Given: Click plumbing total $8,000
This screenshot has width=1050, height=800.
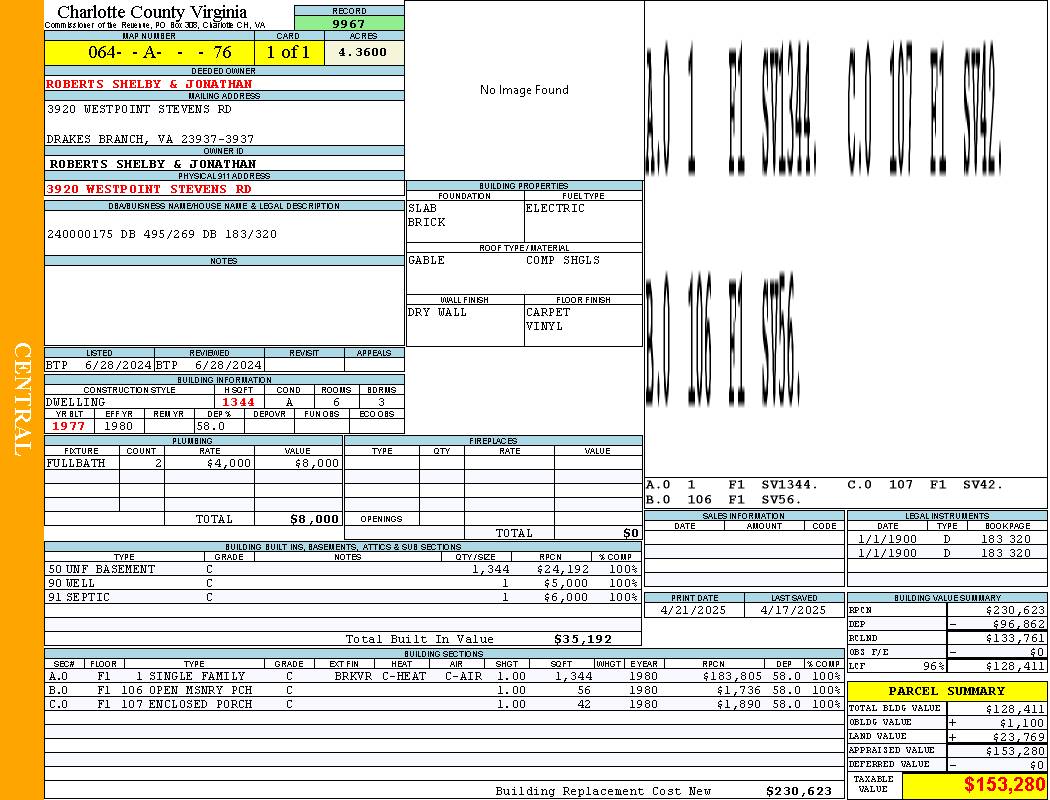Looking at the screenshot, I should pyautogui.click(x=315, y=519).
